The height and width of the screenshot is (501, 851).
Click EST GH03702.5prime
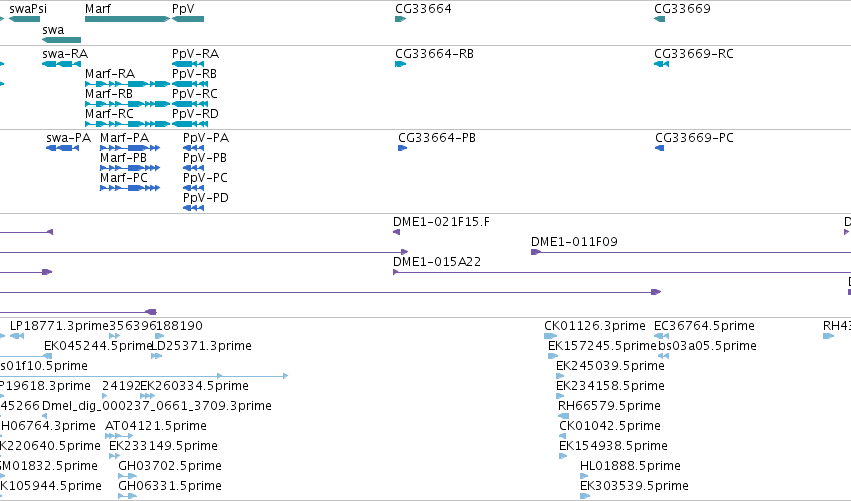[x=128, y=477]
